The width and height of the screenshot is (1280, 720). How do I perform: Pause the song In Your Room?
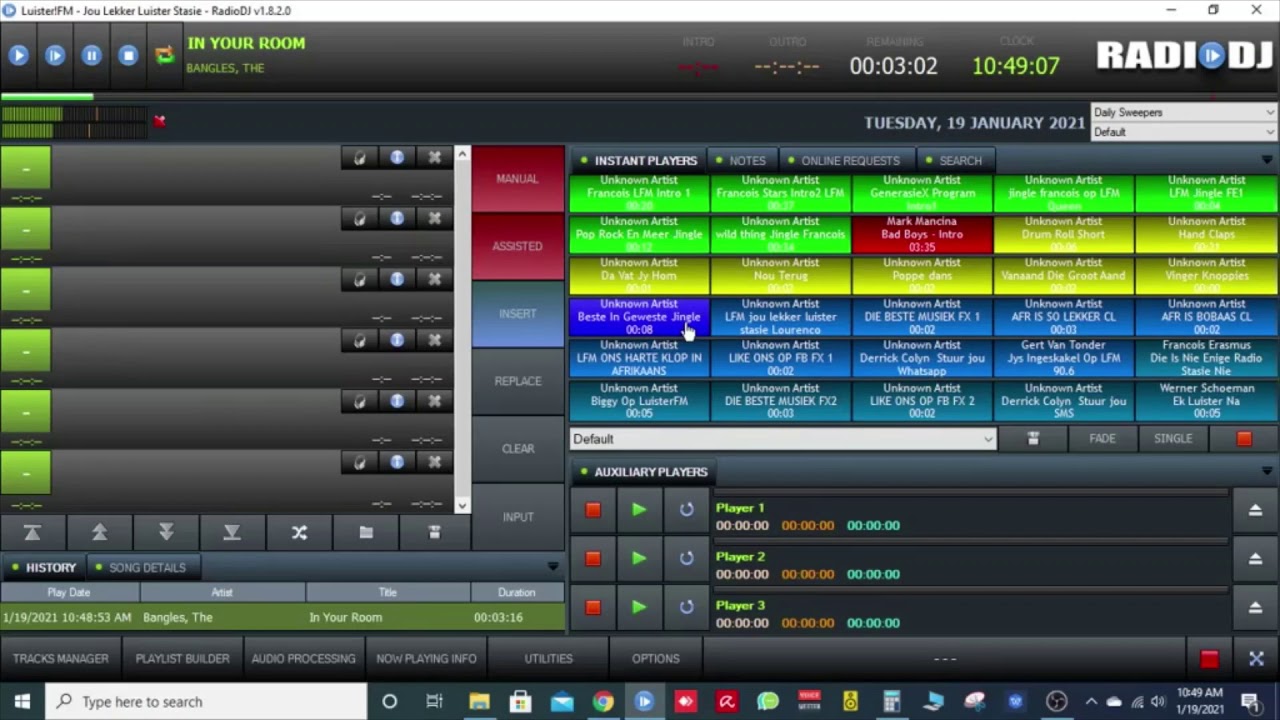91,56
